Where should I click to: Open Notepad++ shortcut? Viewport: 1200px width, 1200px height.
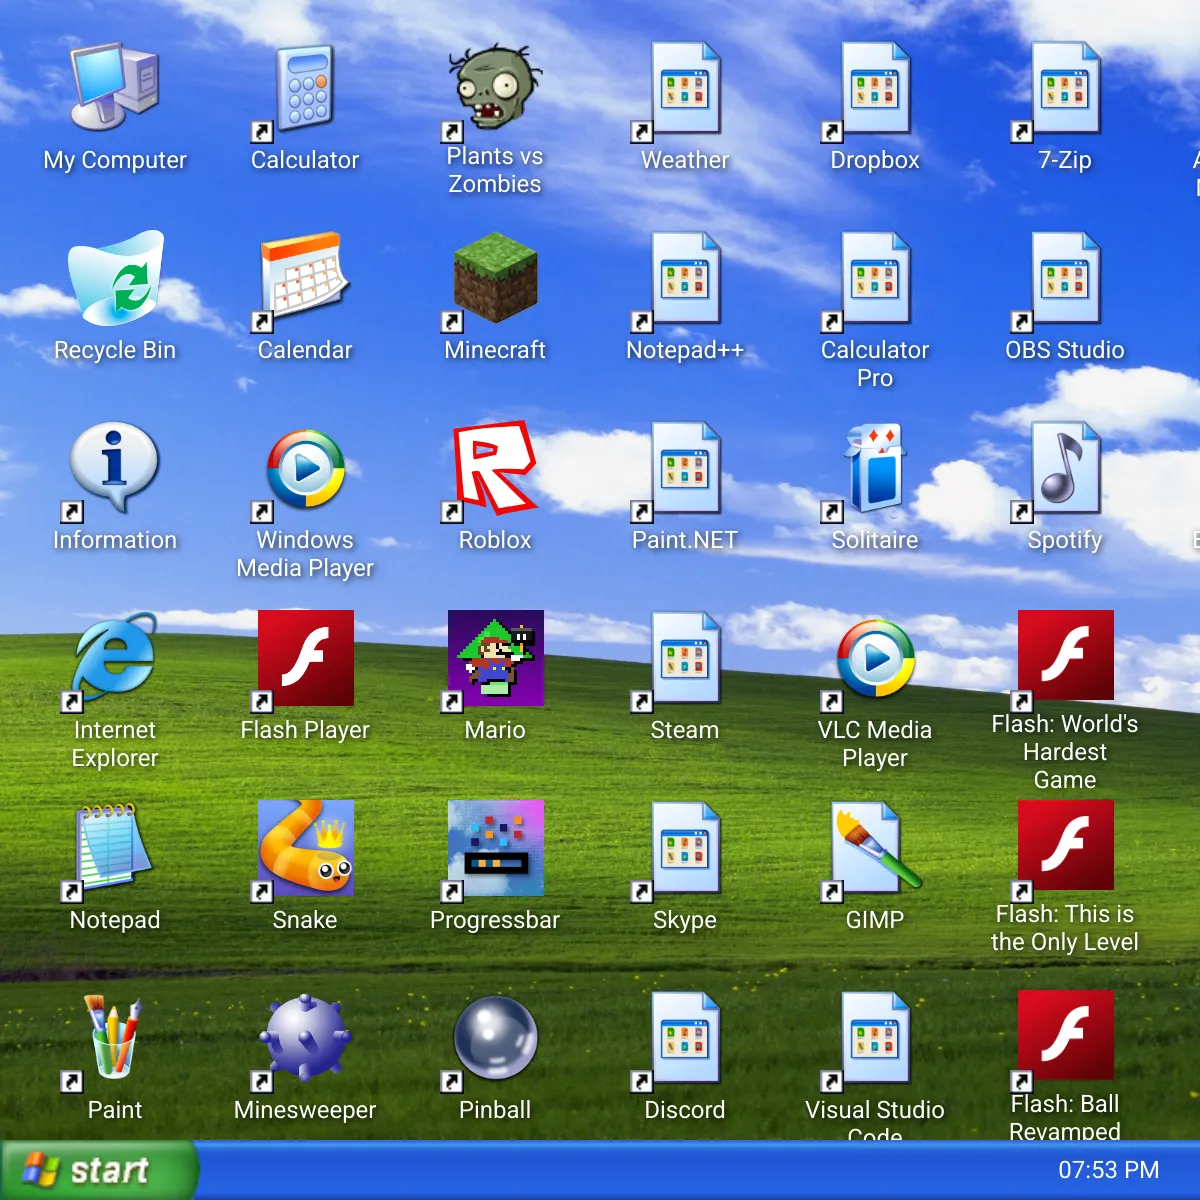[685, 278]
